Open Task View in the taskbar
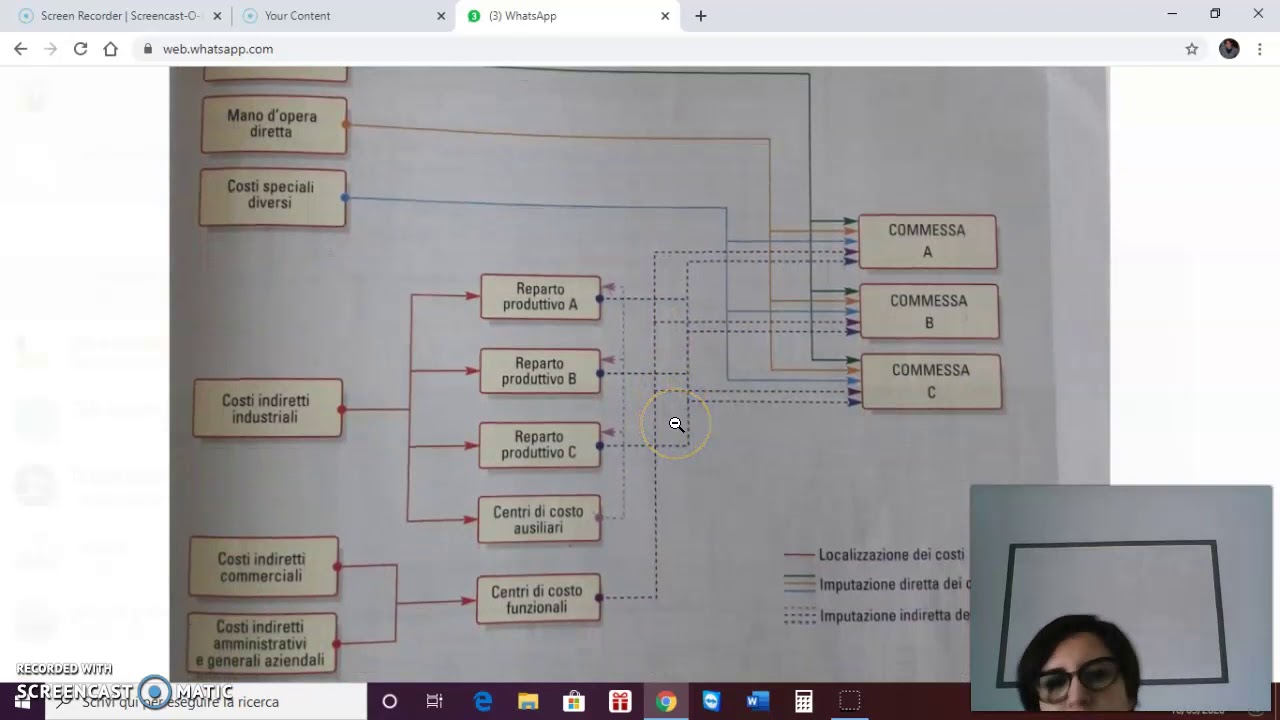Viewport: 1280px width, 720px height. pyautogui.click(x=434, y=702)
